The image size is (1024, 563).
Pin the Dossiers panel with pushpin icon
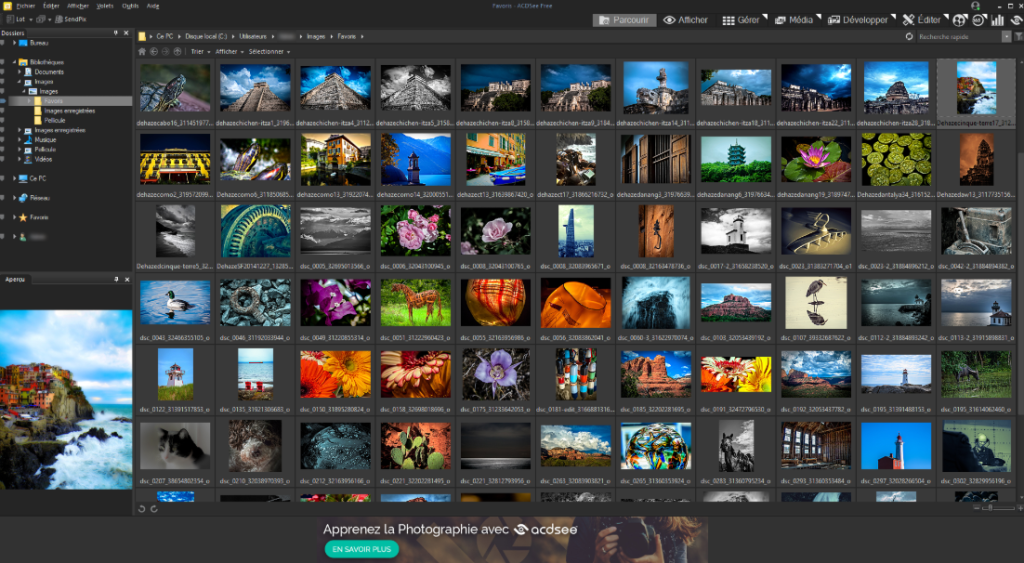(116, 32)
